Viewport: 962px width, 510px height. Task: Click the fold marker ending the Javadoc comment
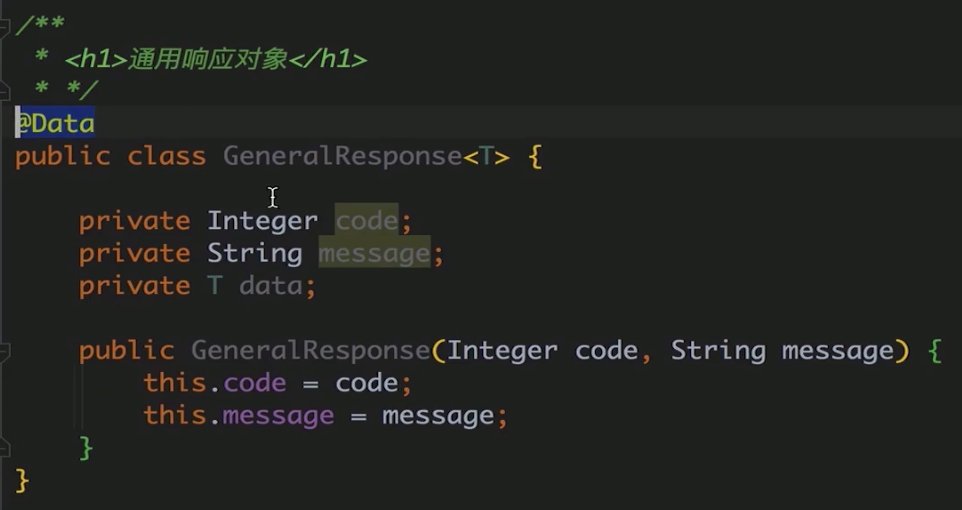tap(4, 92)
